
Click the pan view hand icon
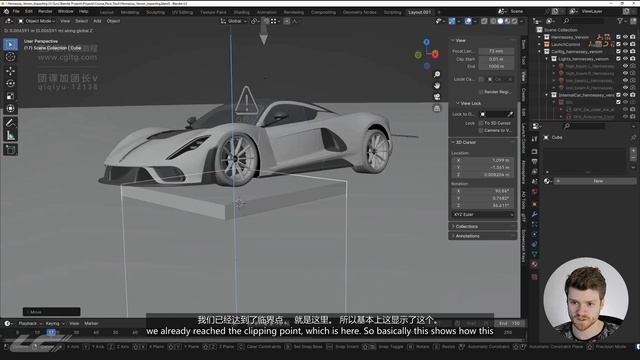437,86
